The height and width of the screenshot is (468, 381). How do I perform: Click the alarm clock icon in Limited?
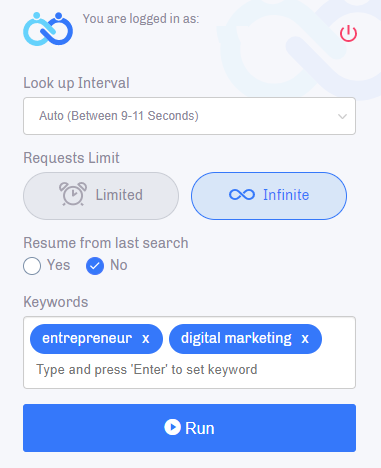[73, 194]
